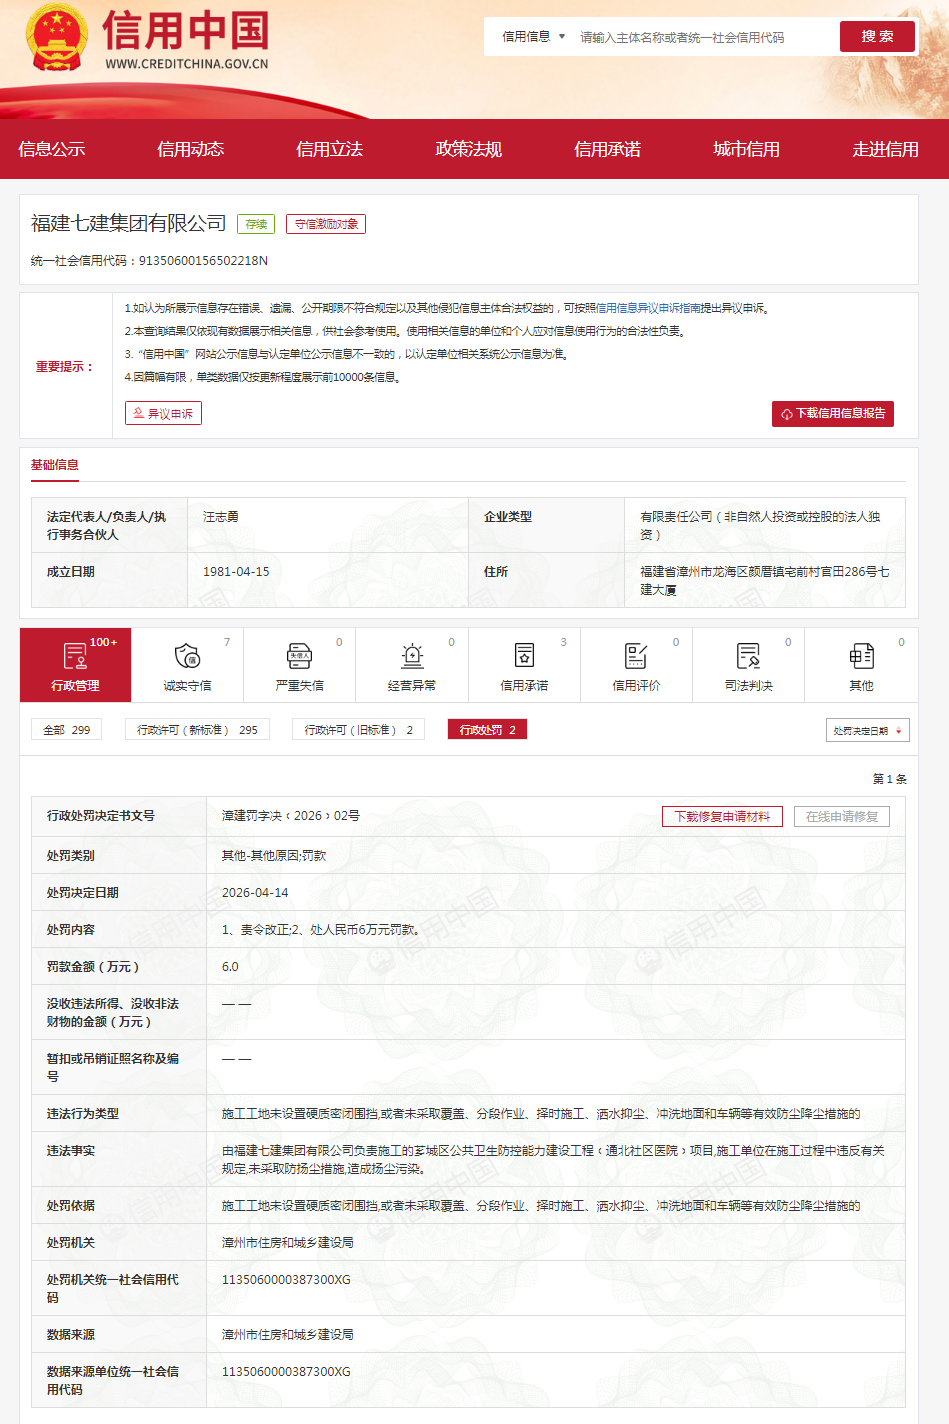Open the 信用承诺 document icon
Image resolution: width=949 pixels, height=1424 pixels.
click(x=524, y=656)
